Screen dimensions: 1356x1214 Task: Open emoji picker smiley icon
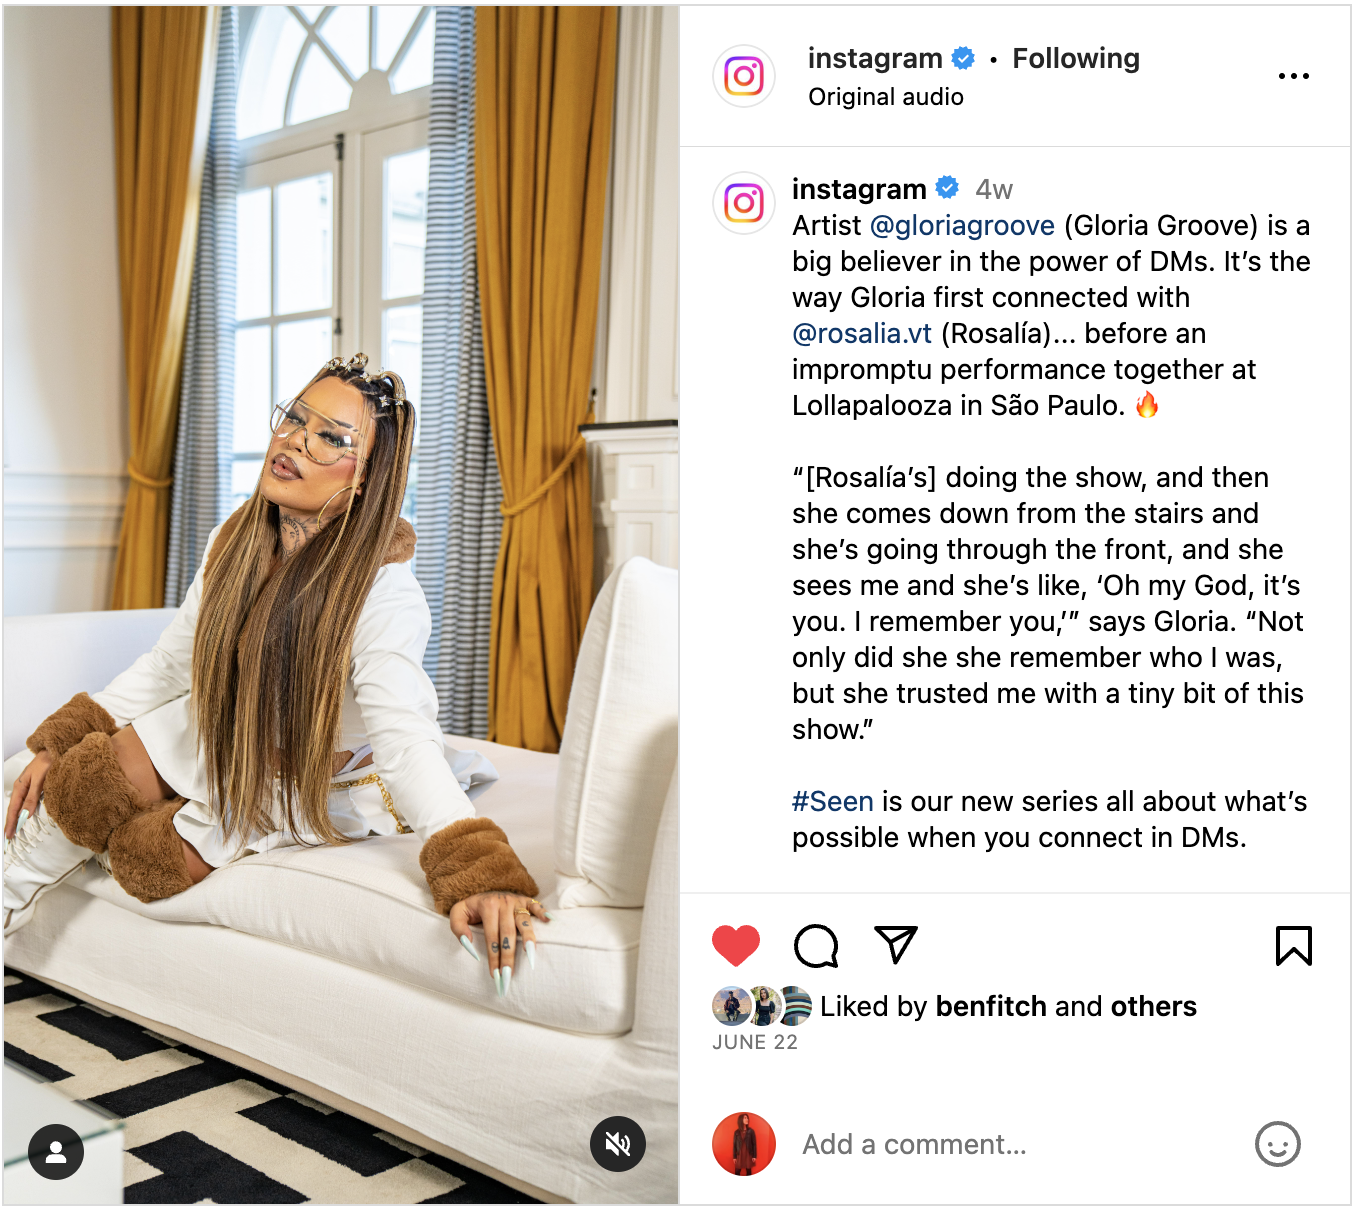point(1278,1144)
